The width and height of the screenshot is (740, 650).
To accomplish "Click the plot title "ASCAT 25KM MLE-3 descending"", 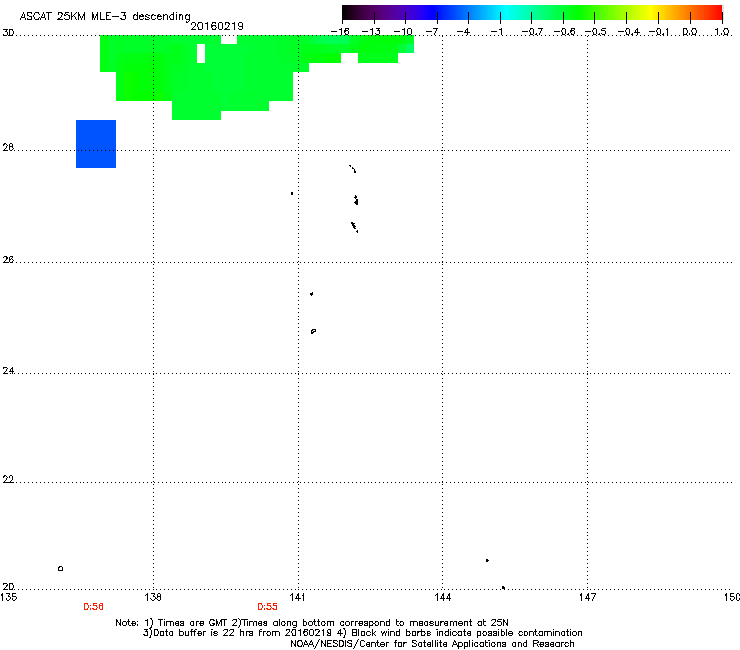I will click(105, 16).
